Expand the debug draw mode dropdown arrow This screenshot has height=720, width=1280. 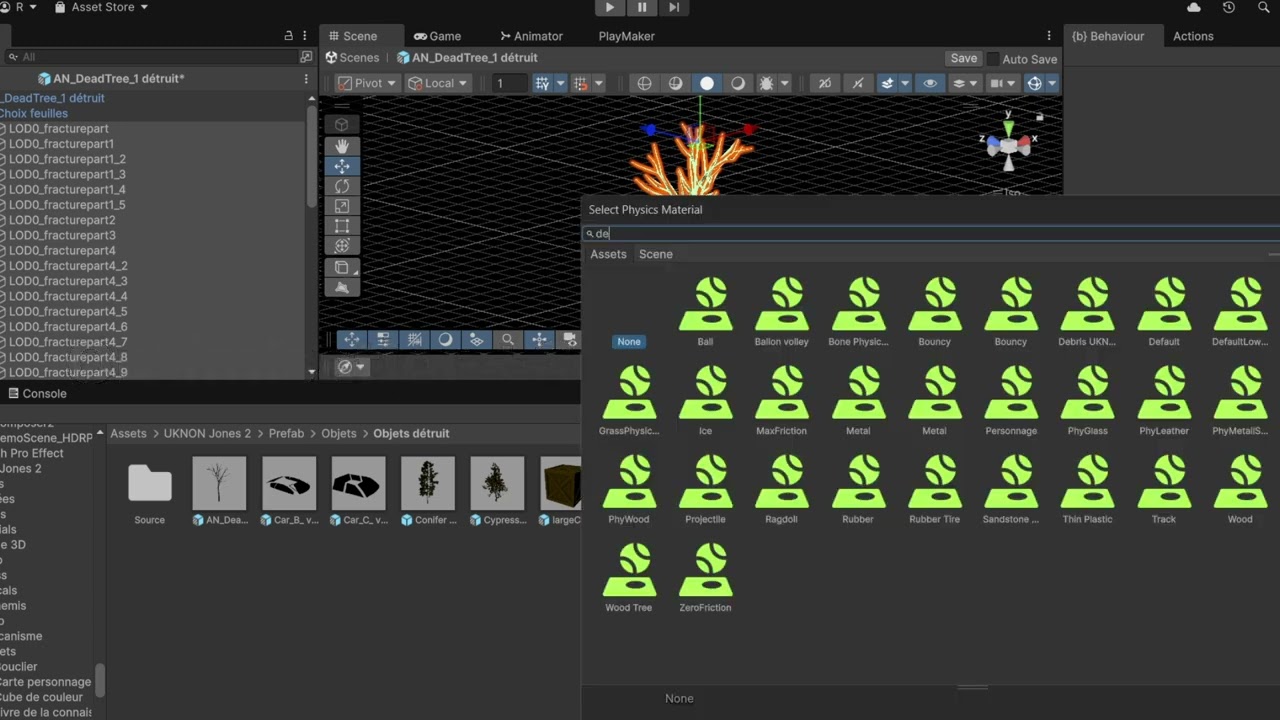pos(785,83)
